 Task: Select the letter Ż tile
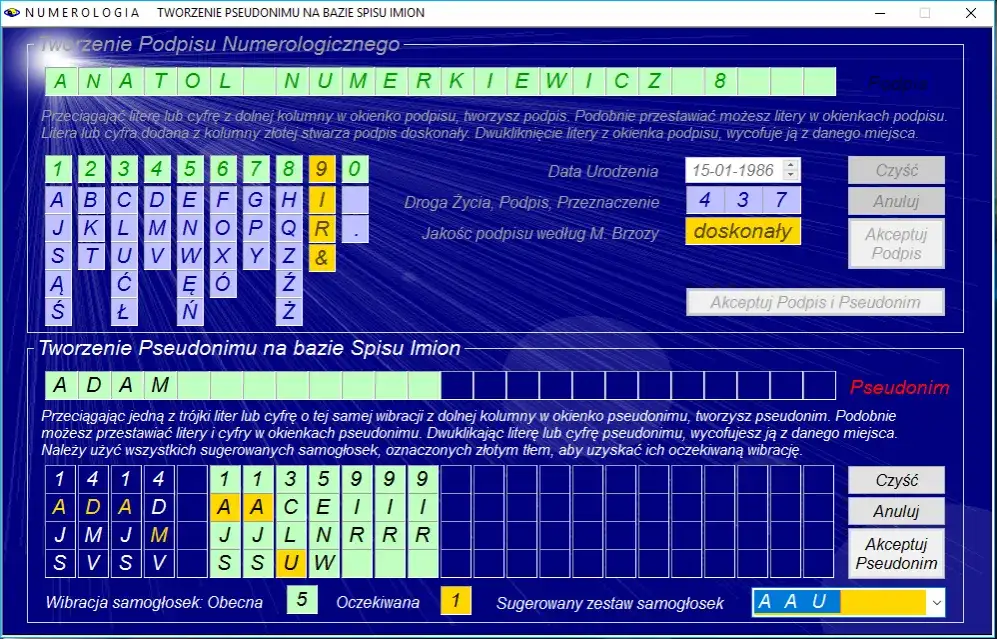click(289, 311)
